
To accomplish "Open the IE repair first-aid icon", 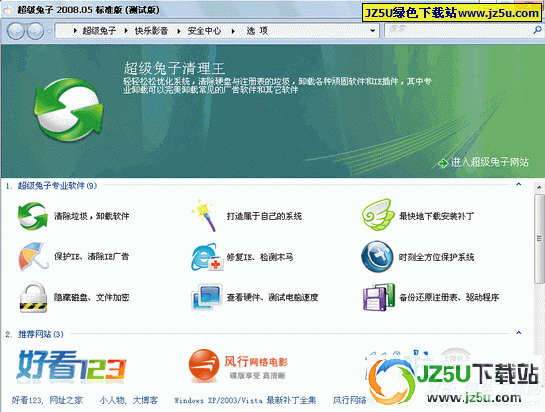I will (x=207, y=257).
